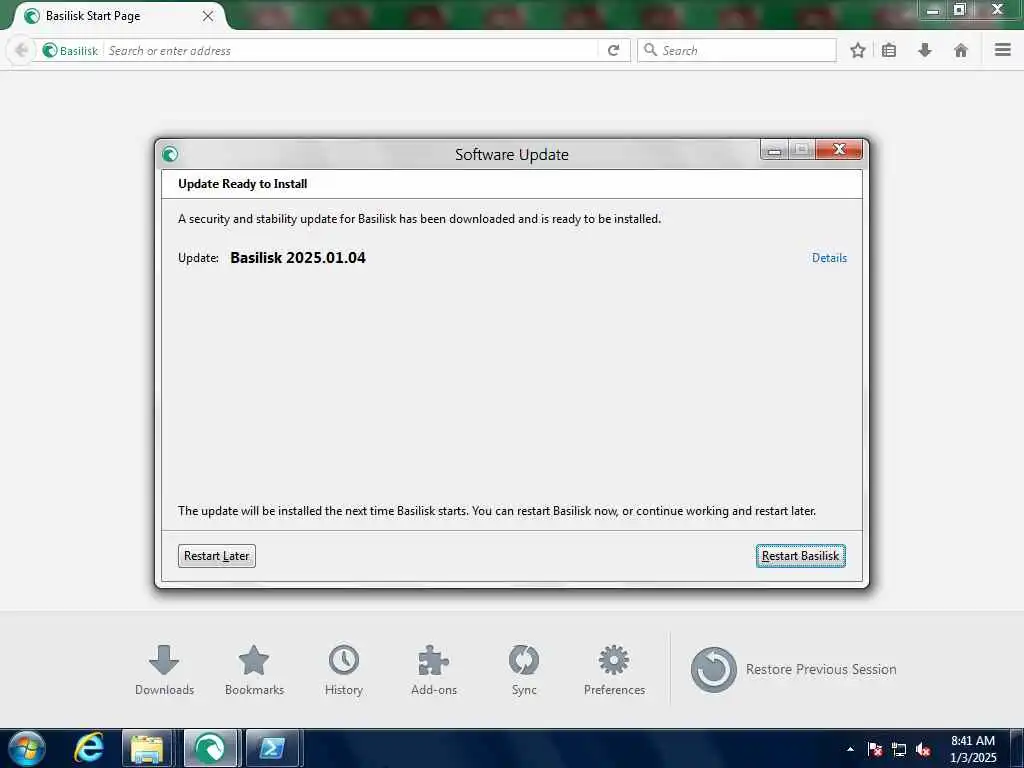
Task: Reload the page with the refresh icon
Action: pos(613,50)
